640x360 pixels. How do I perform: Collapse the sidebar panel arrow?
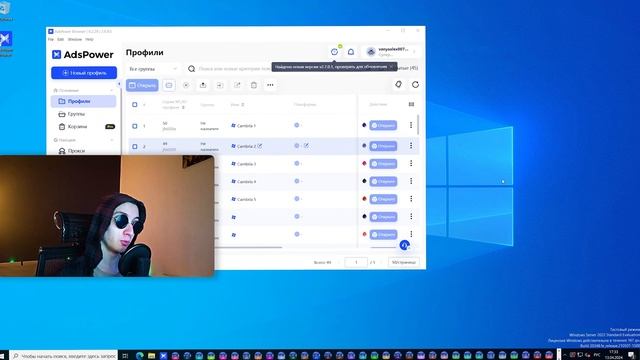(x=119, y=84)
